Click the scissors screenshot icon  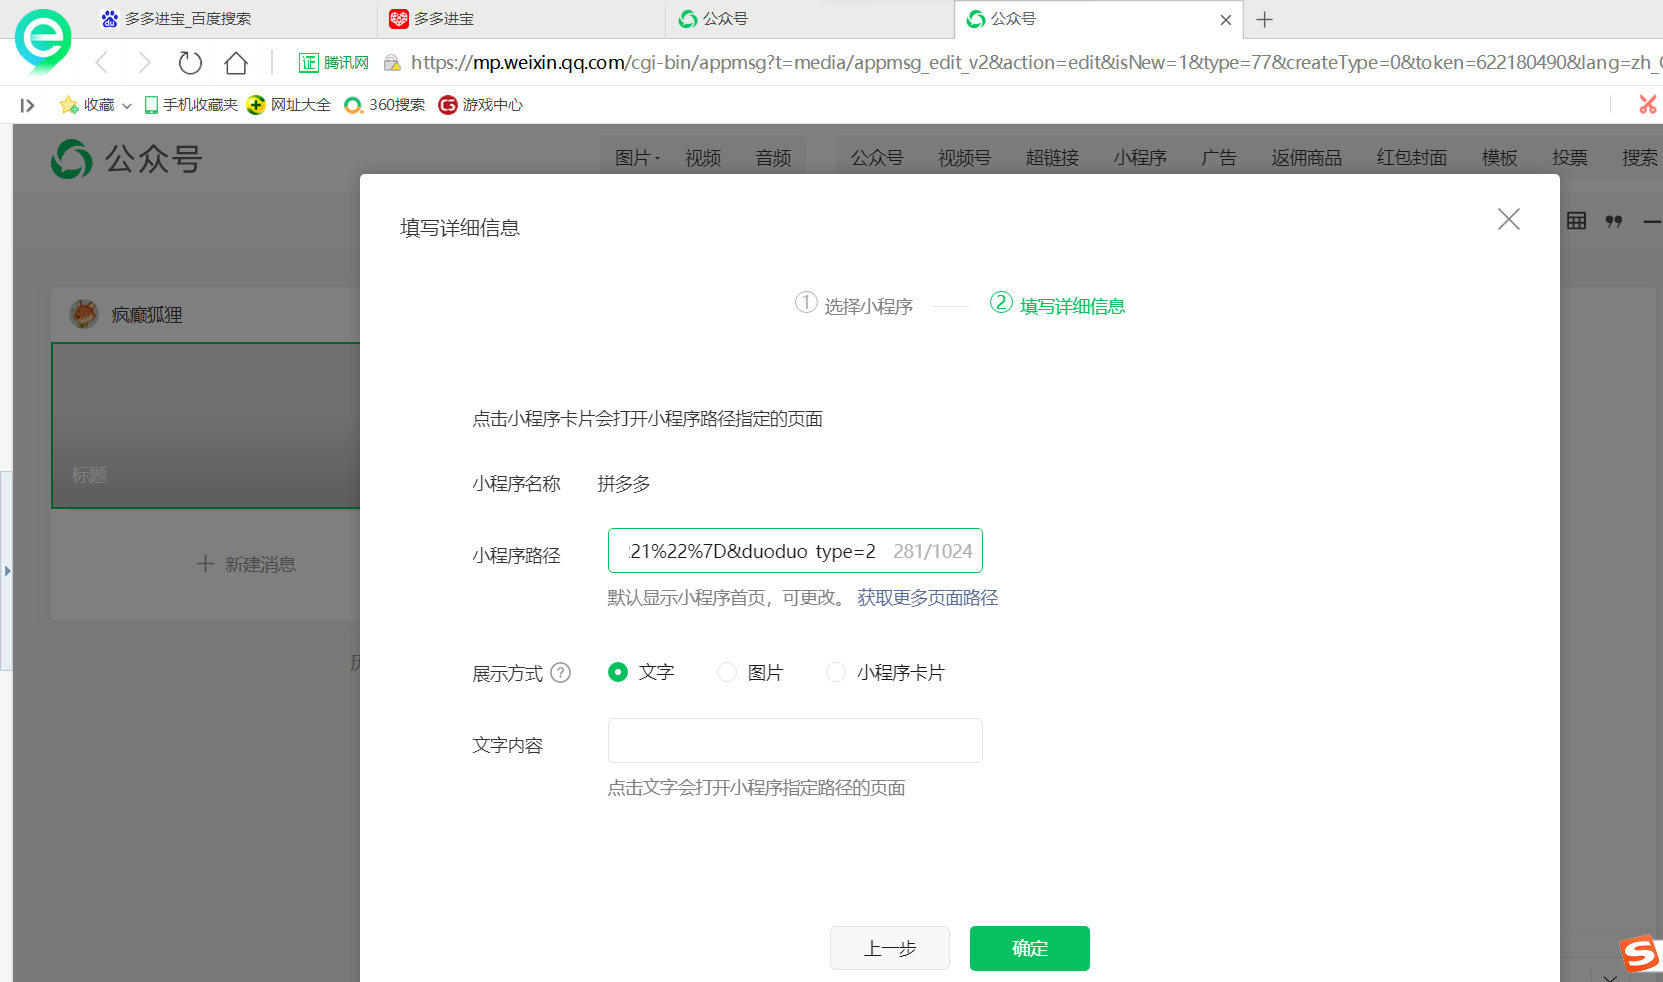click(1647, 104)
